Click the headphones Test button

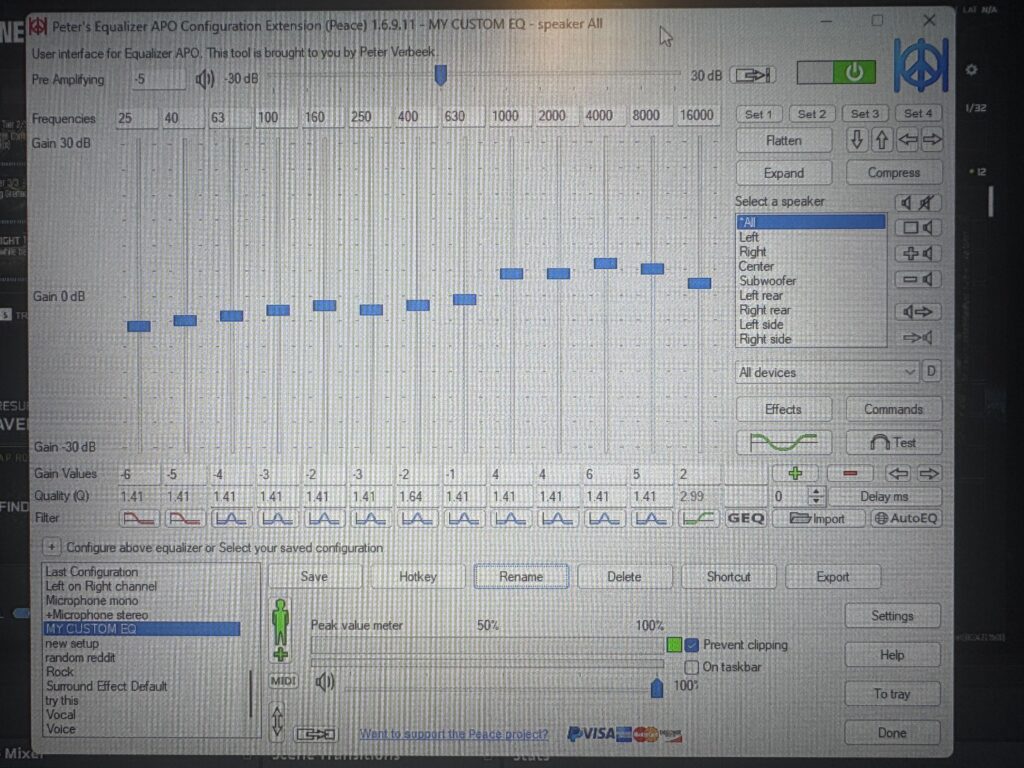pyautogui.click(x=893, y=443)
